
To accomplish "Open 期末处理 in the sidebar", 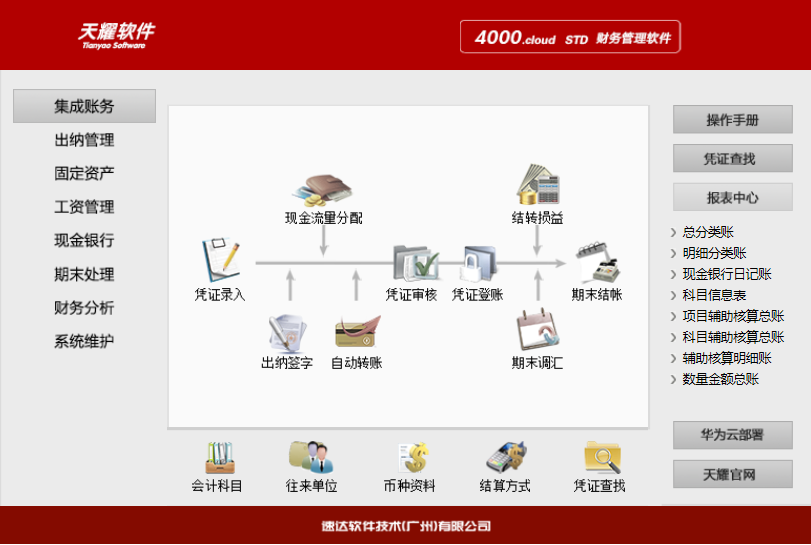I will (84, 274).
